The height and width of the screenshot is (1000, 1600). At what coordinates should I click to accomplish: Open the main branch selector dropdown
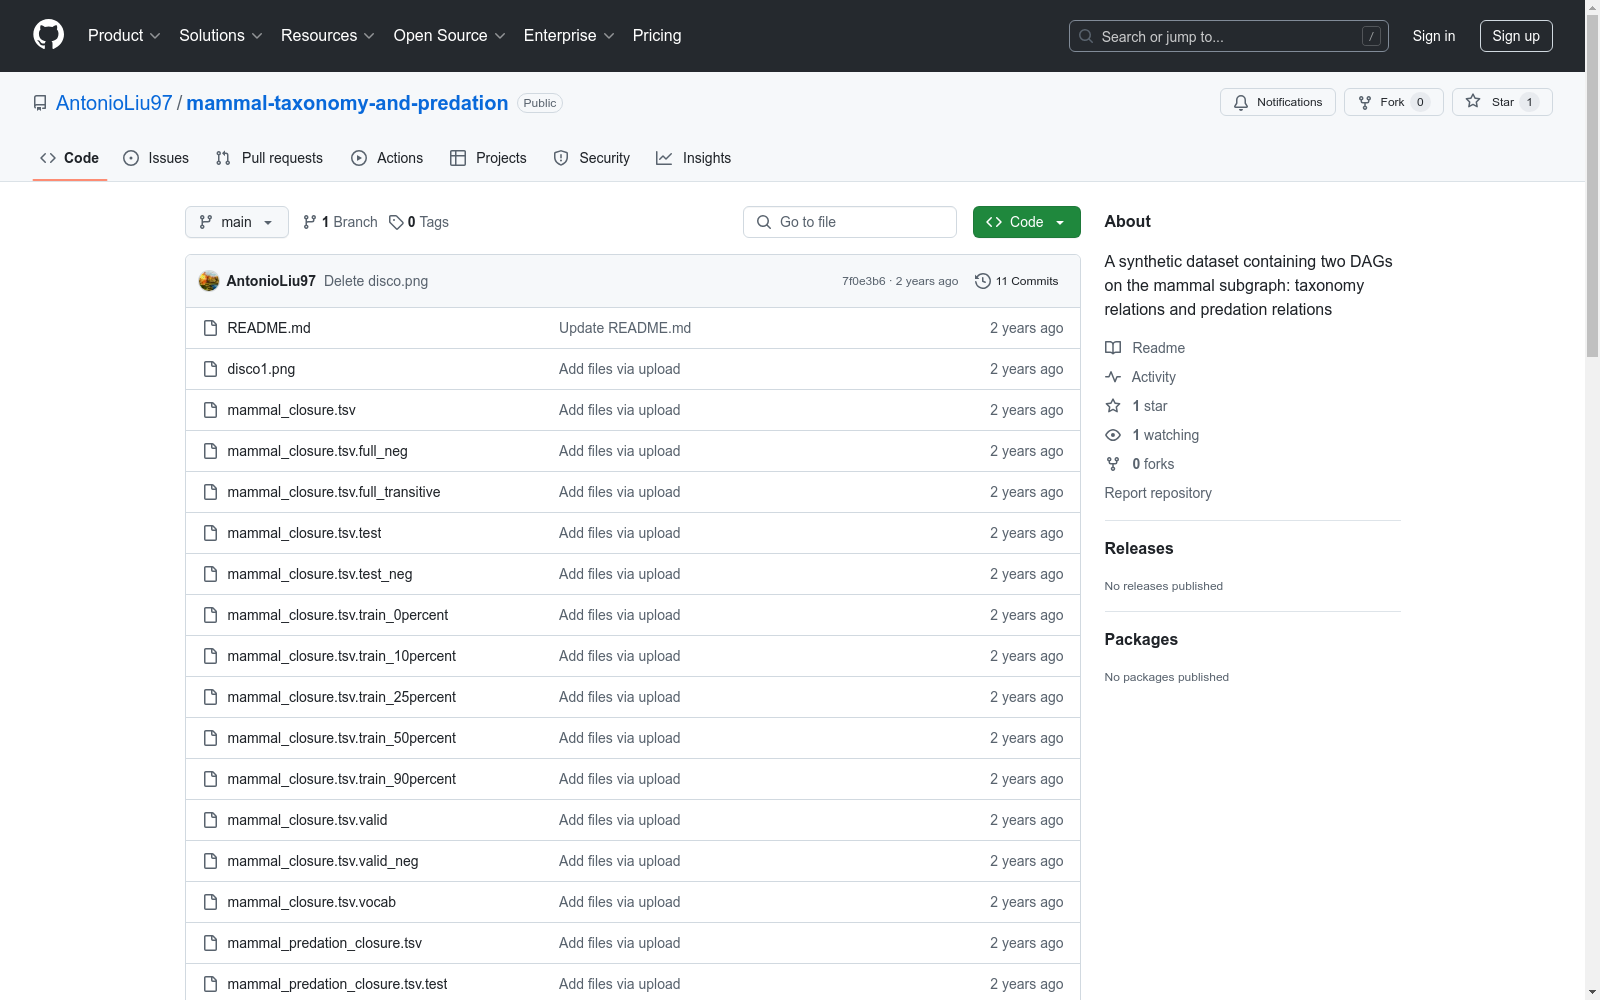coord(237,222)
